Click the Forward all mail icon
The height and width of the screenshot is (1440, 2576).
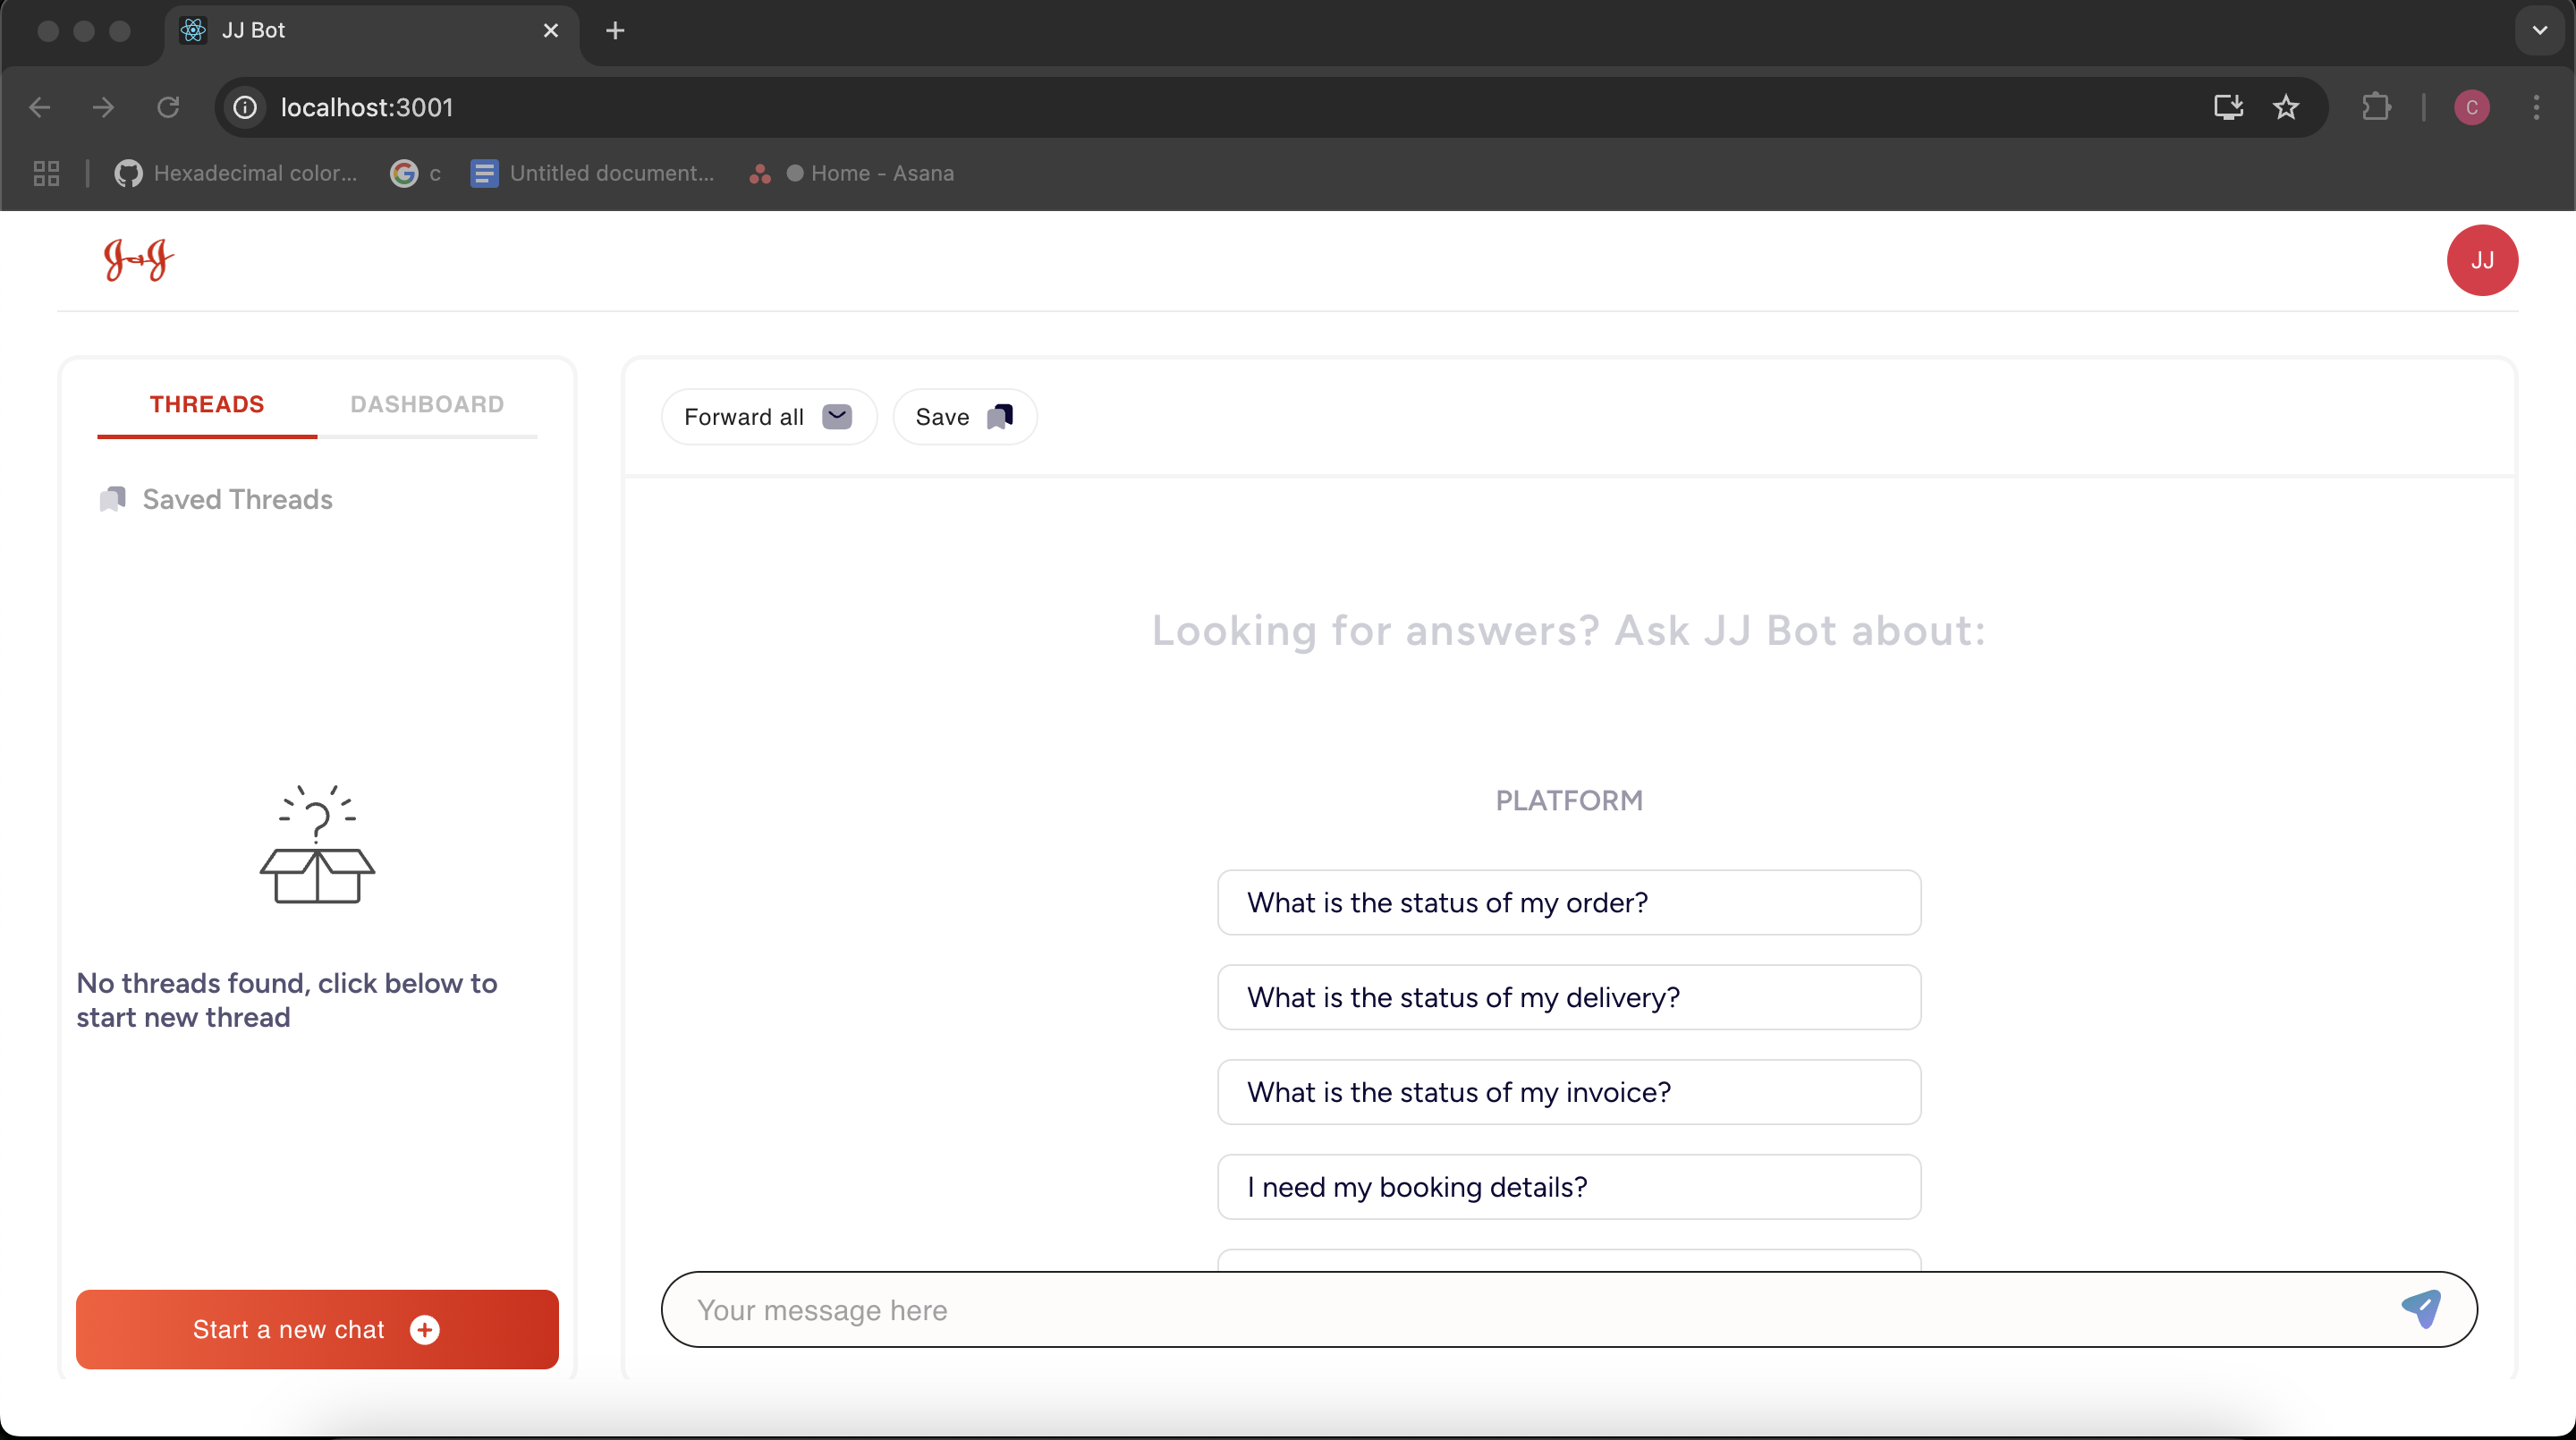point(837,416)
